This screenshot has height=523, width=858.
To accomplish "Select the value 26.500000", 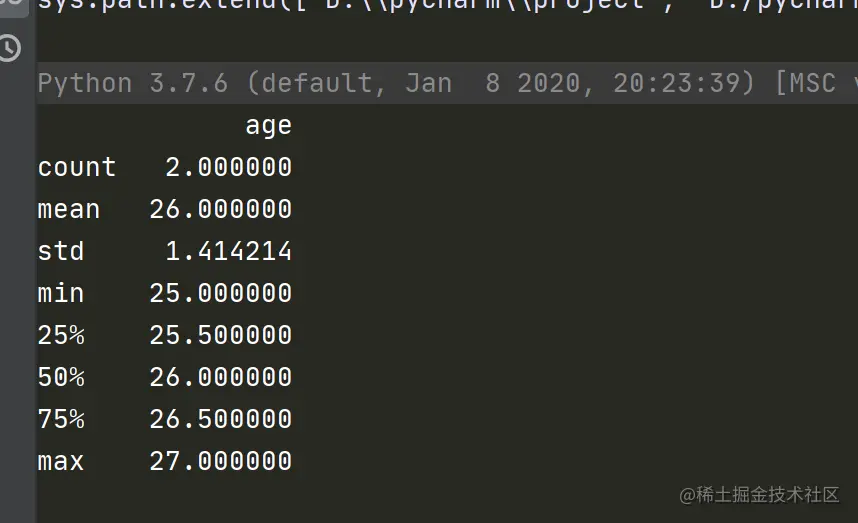I will tap(221, 420).
